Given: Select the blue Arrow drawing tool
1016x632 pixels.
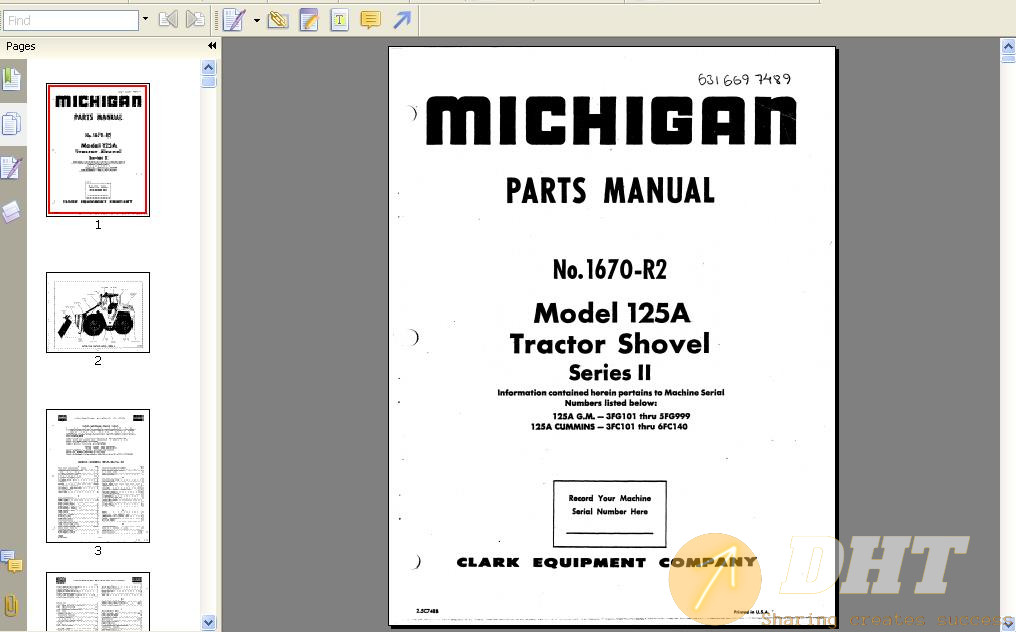Looking at the screenshot, I should [x=402, y=20].
